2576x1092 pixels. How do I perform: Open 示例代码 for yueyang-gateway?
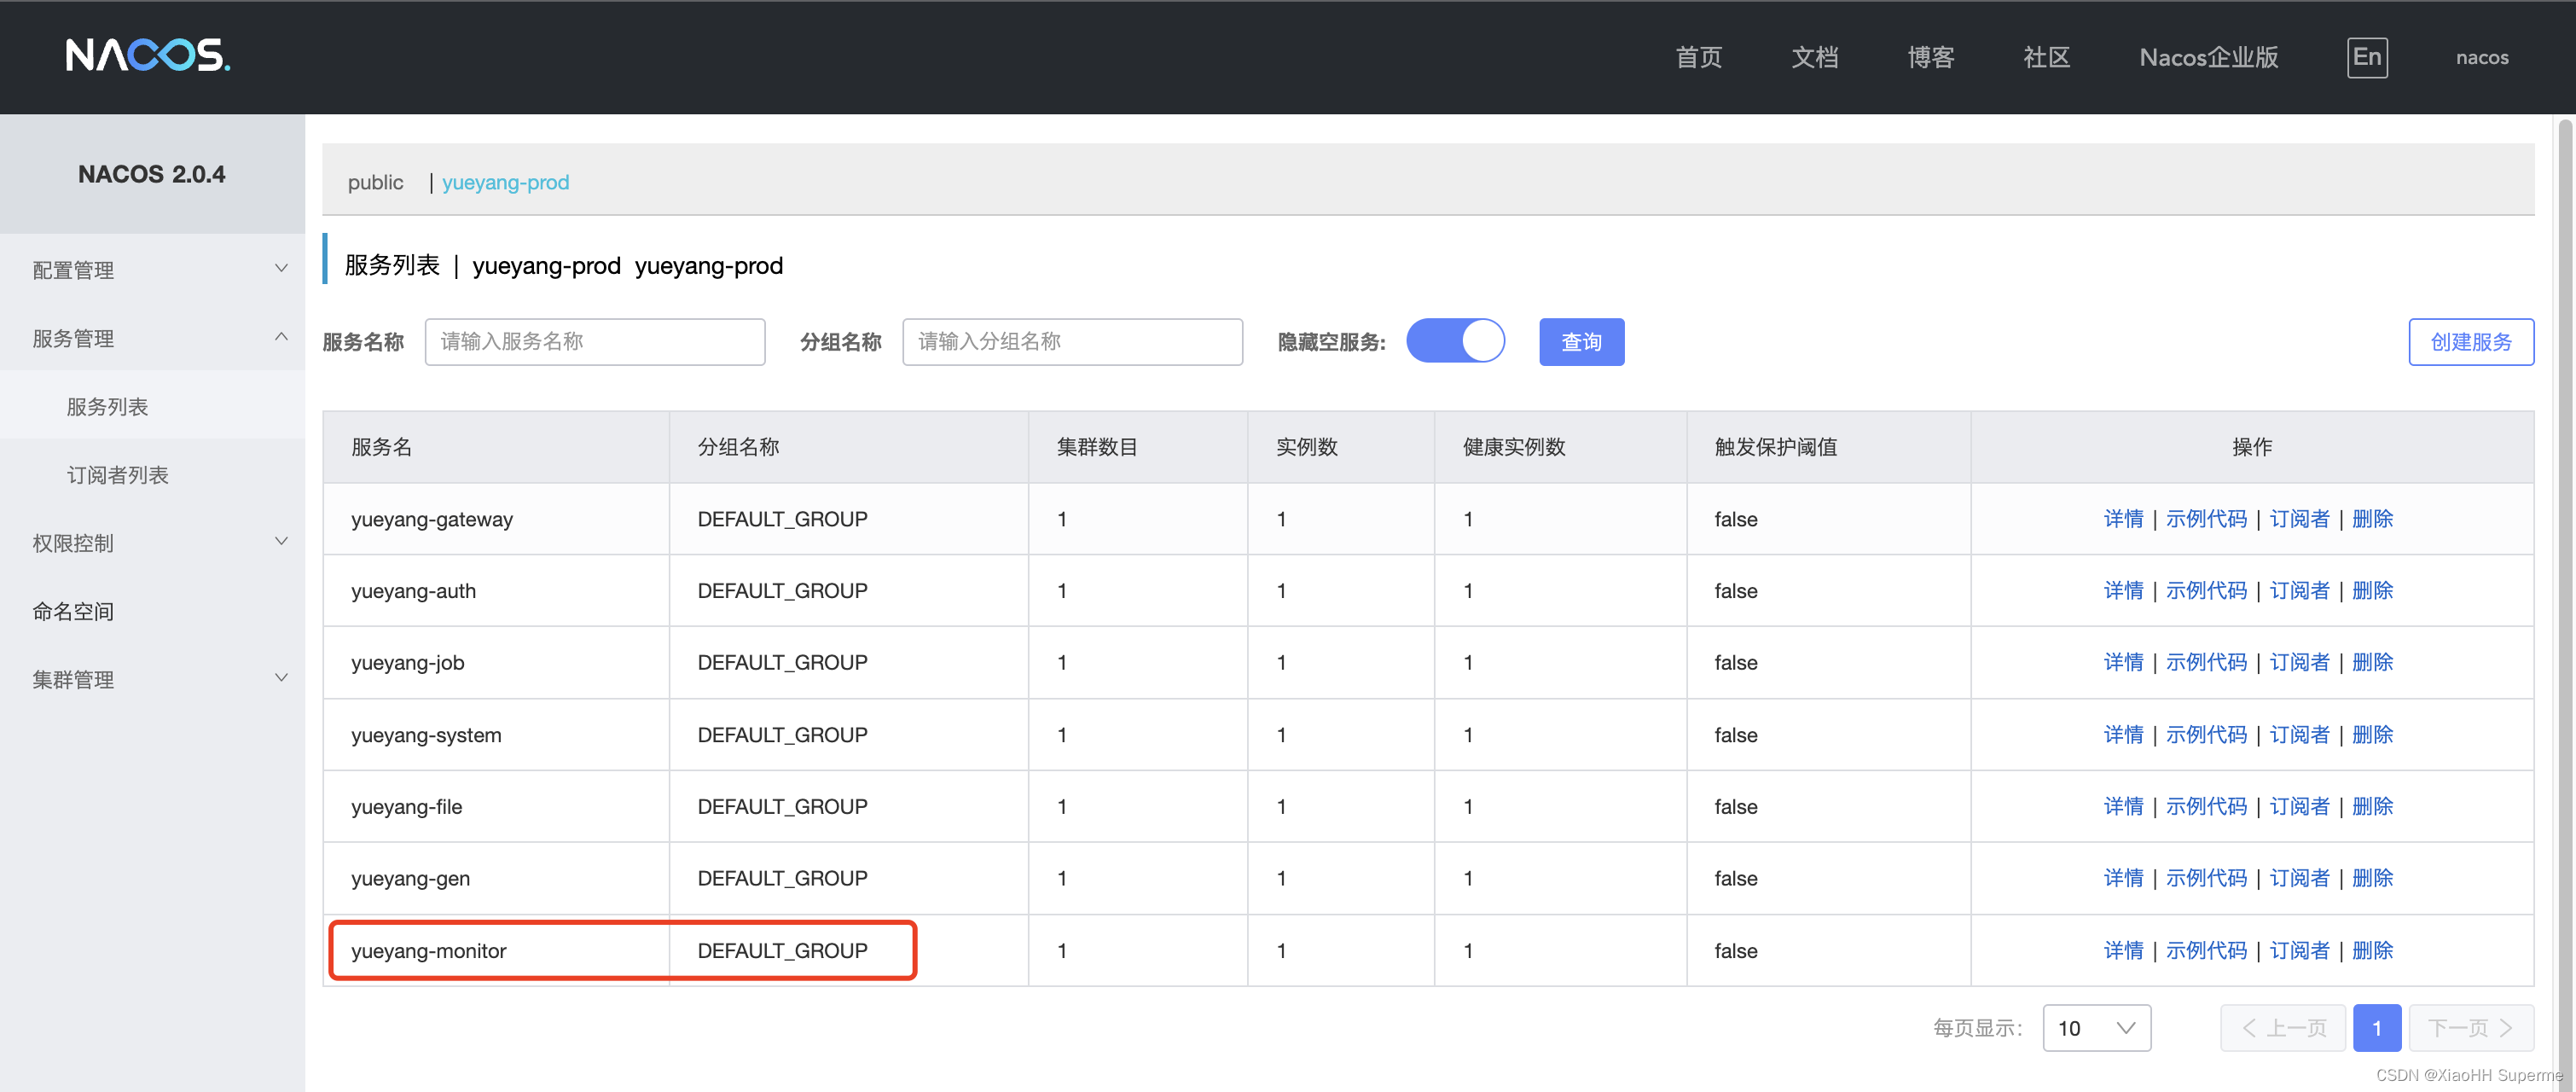(2206, 518)
